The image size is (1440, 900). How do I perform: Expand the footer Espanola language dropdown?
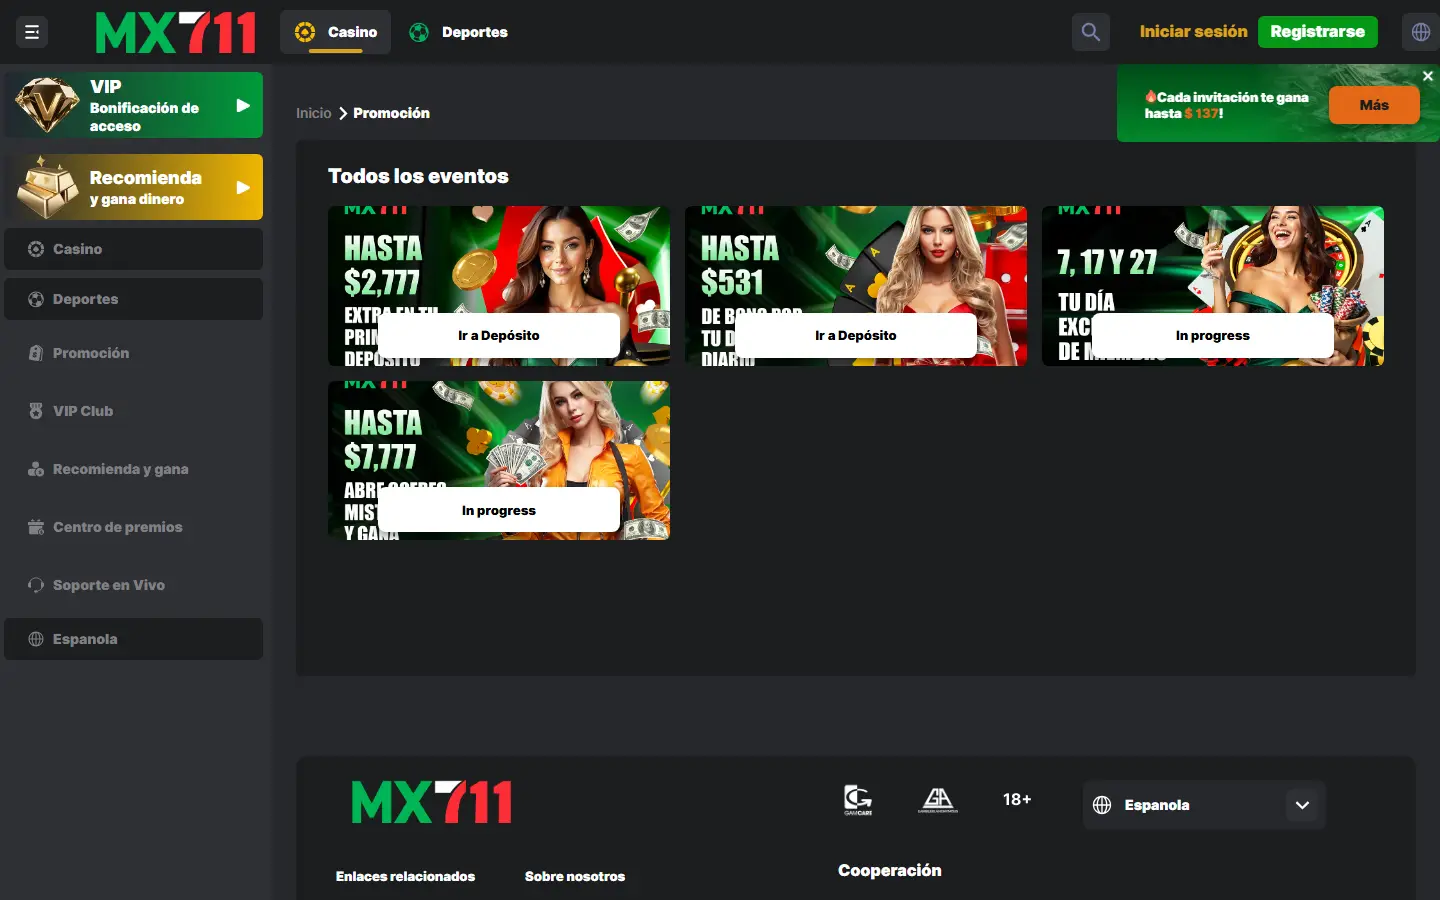(x=1204, y=805)
